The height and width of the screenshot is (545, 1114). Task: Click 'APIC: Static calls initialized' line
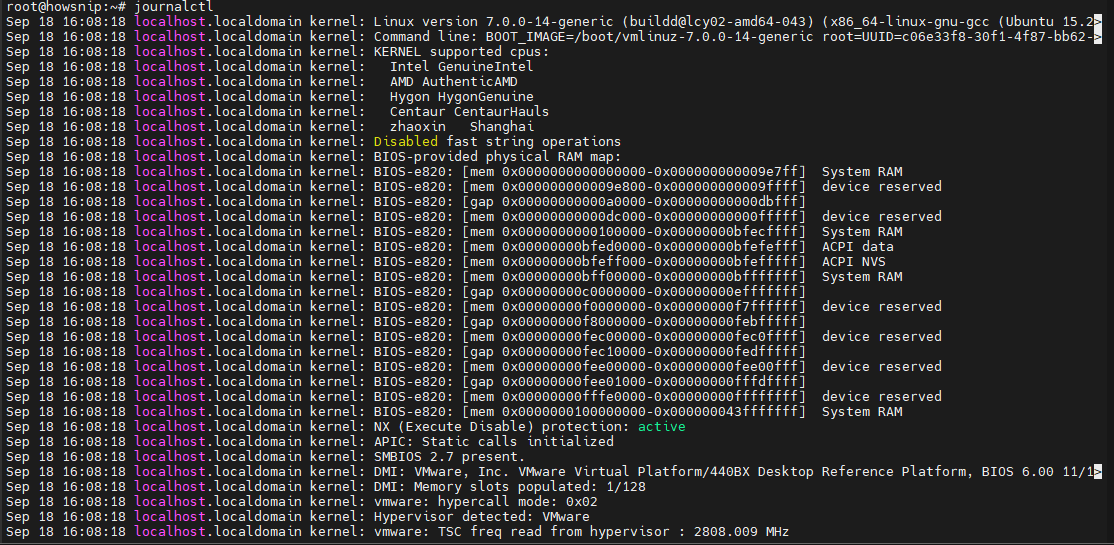point(494,441)
